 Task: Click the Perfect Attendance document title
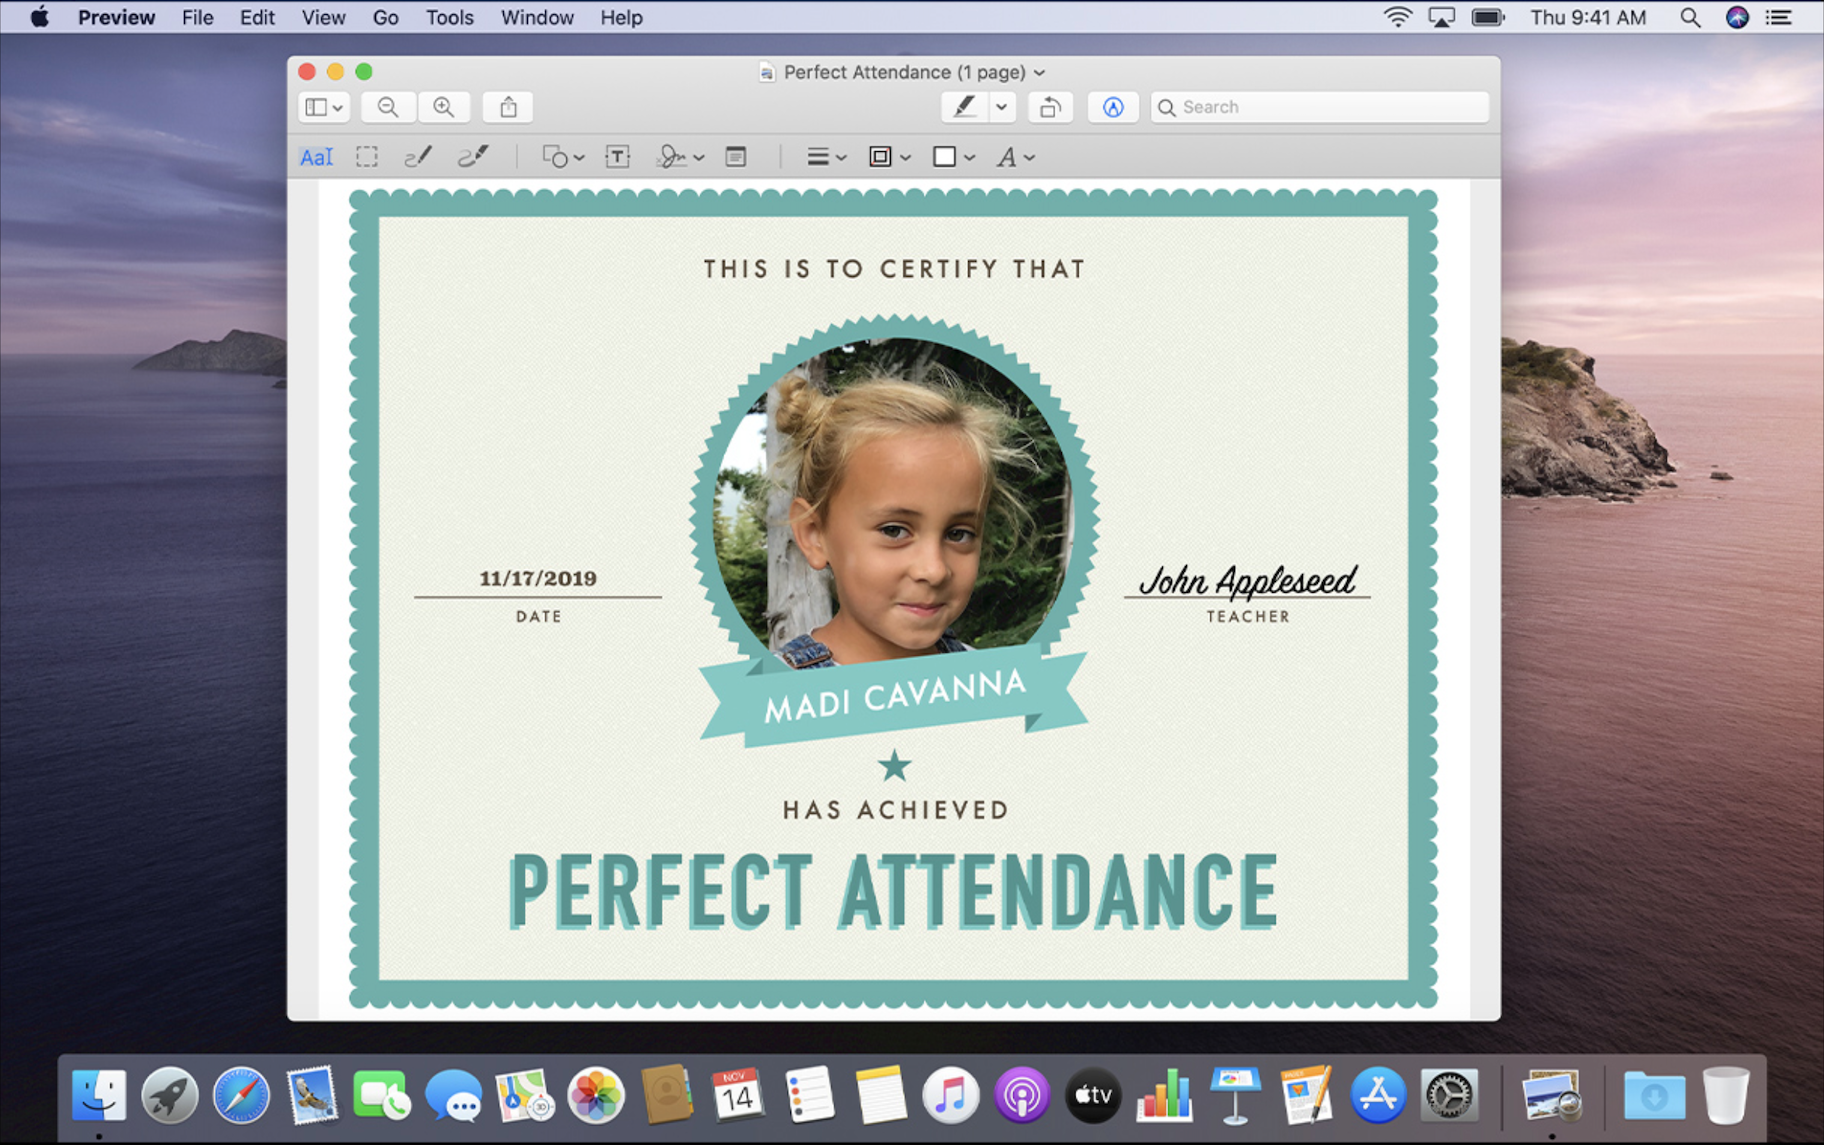(x=903, y=72)
